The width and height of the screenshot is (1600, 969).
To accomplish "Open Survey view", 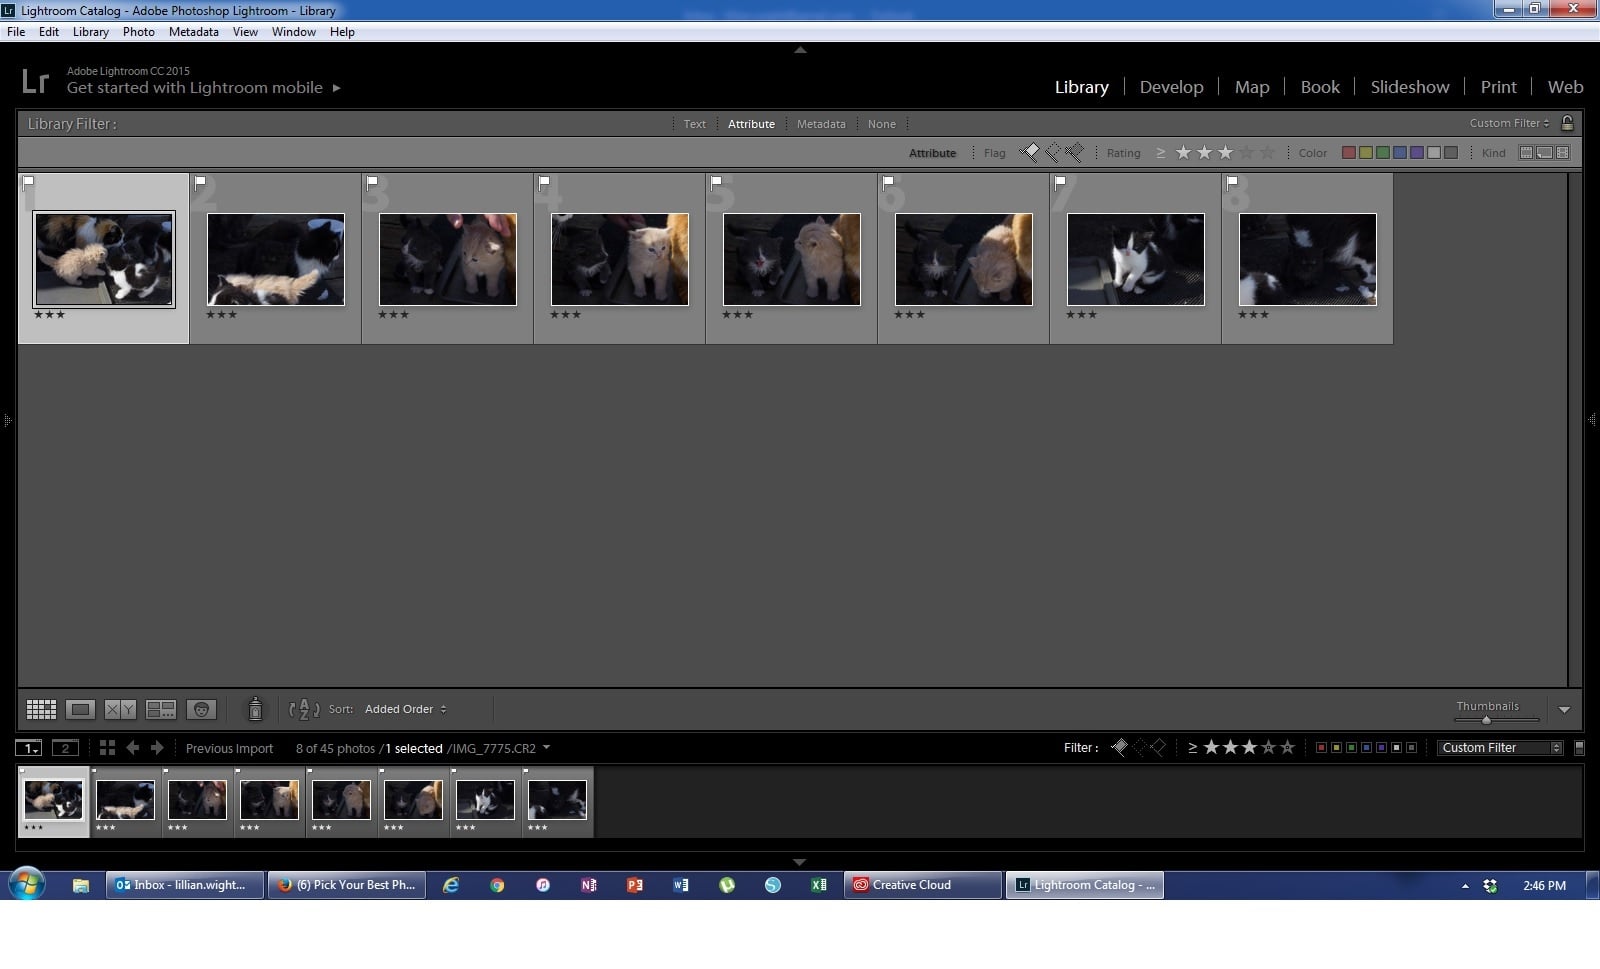I will click(x=161, y=709).
